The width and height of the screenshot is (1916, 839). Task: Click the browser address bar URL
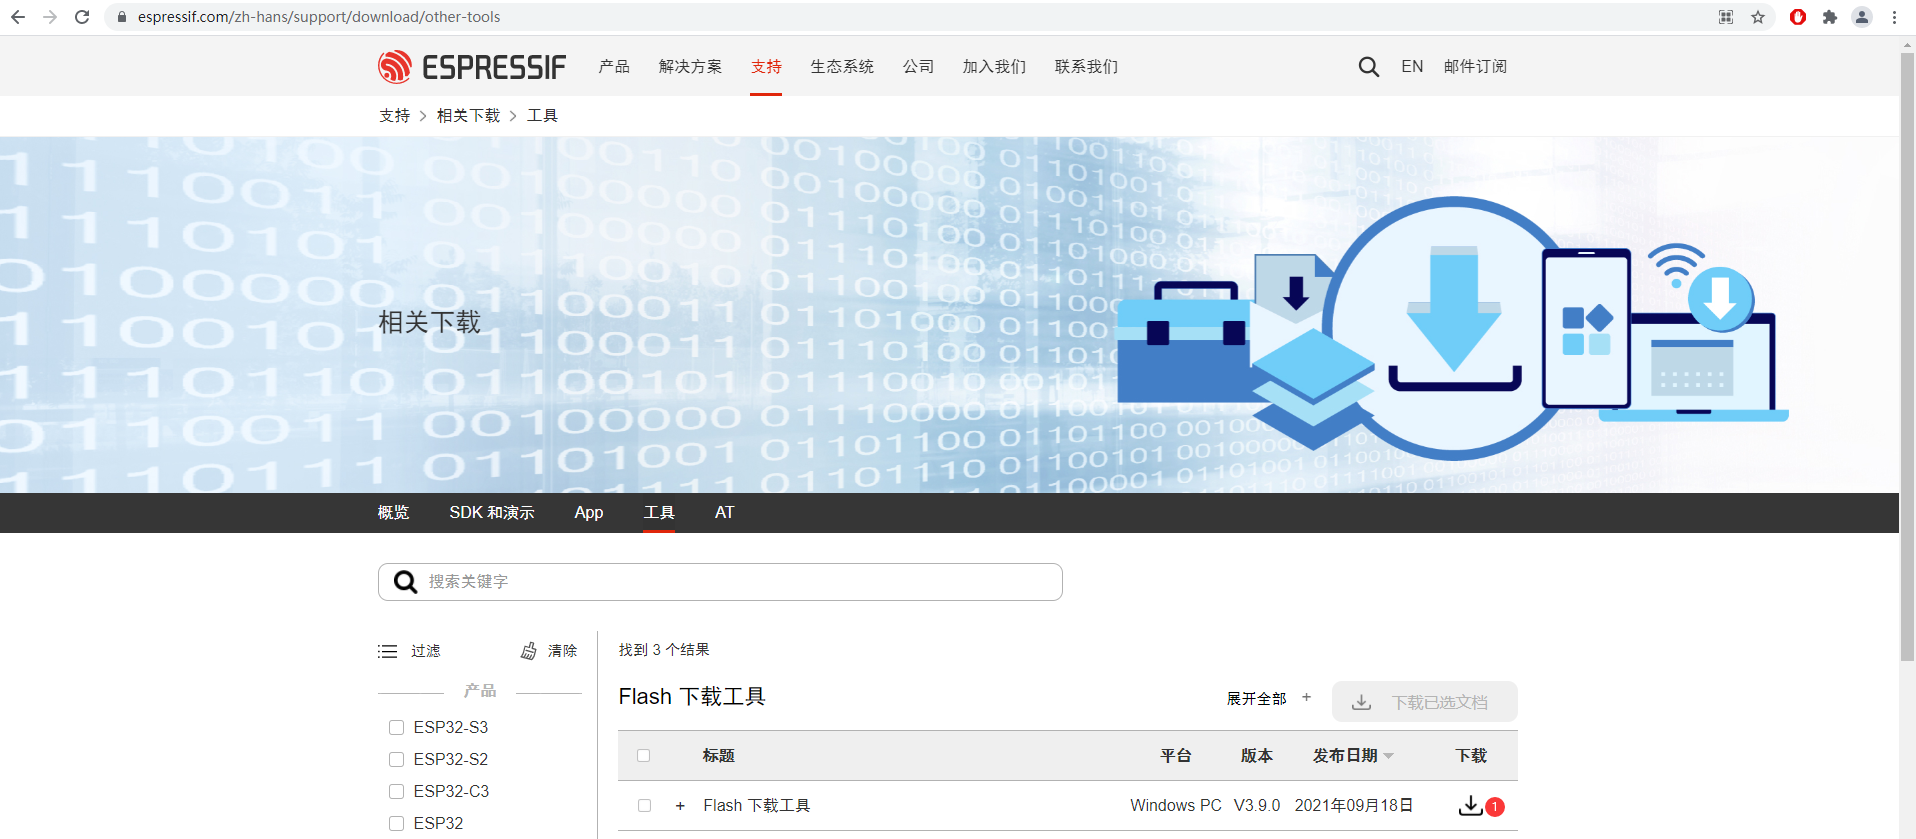click(319, 17)
